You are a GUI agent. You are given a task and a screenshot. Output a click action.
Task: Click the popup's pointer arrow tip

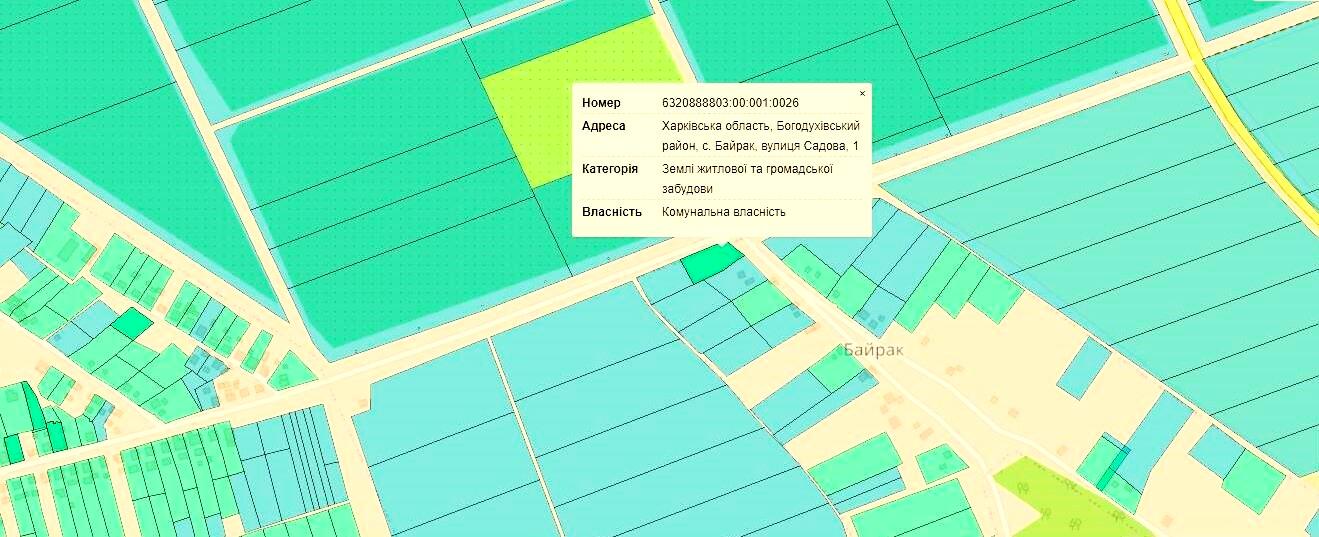coord(721,245)
